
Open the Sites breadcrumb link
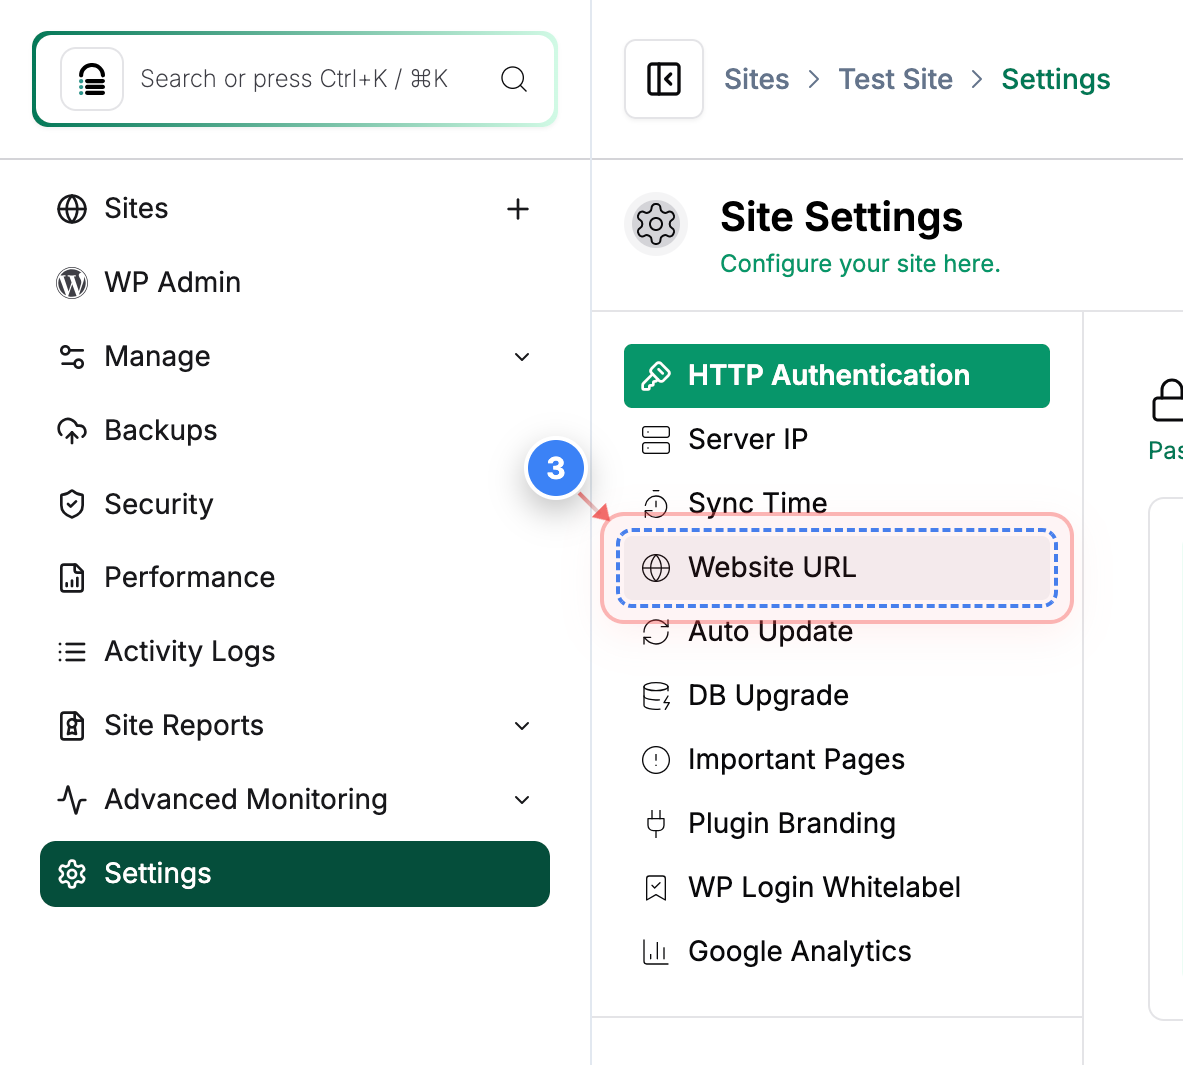pos(756,78)
